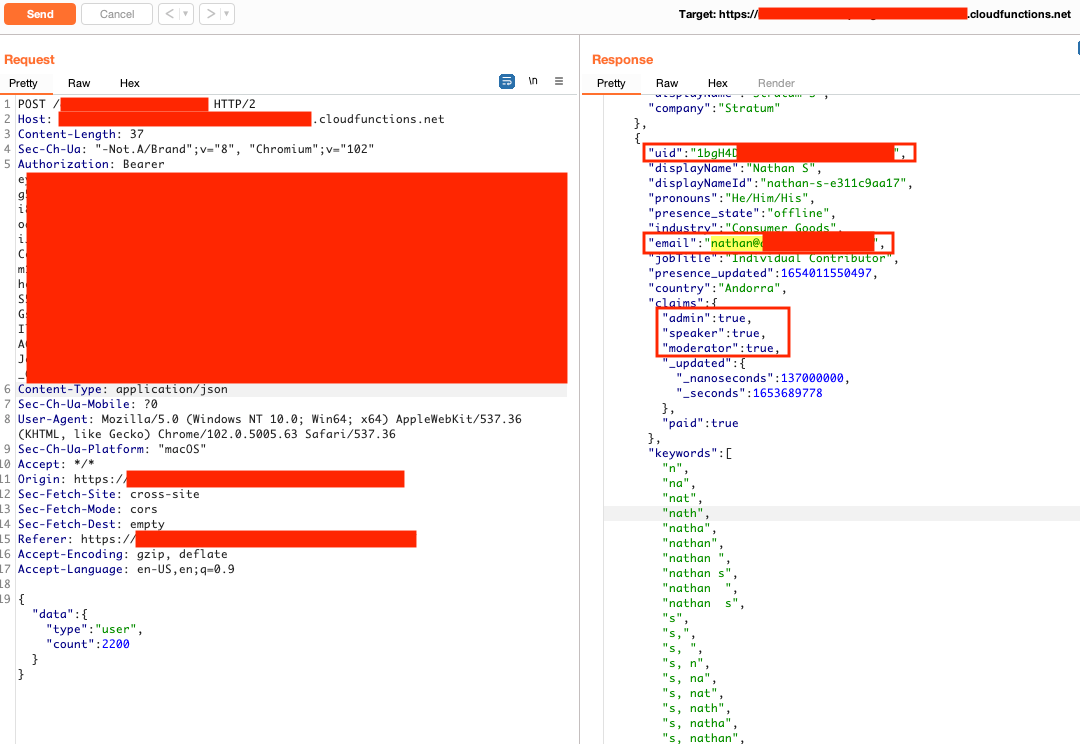Go to previous request with back arrow
This screenshot has width=1080, height=744.
click(x=169, y=14)
